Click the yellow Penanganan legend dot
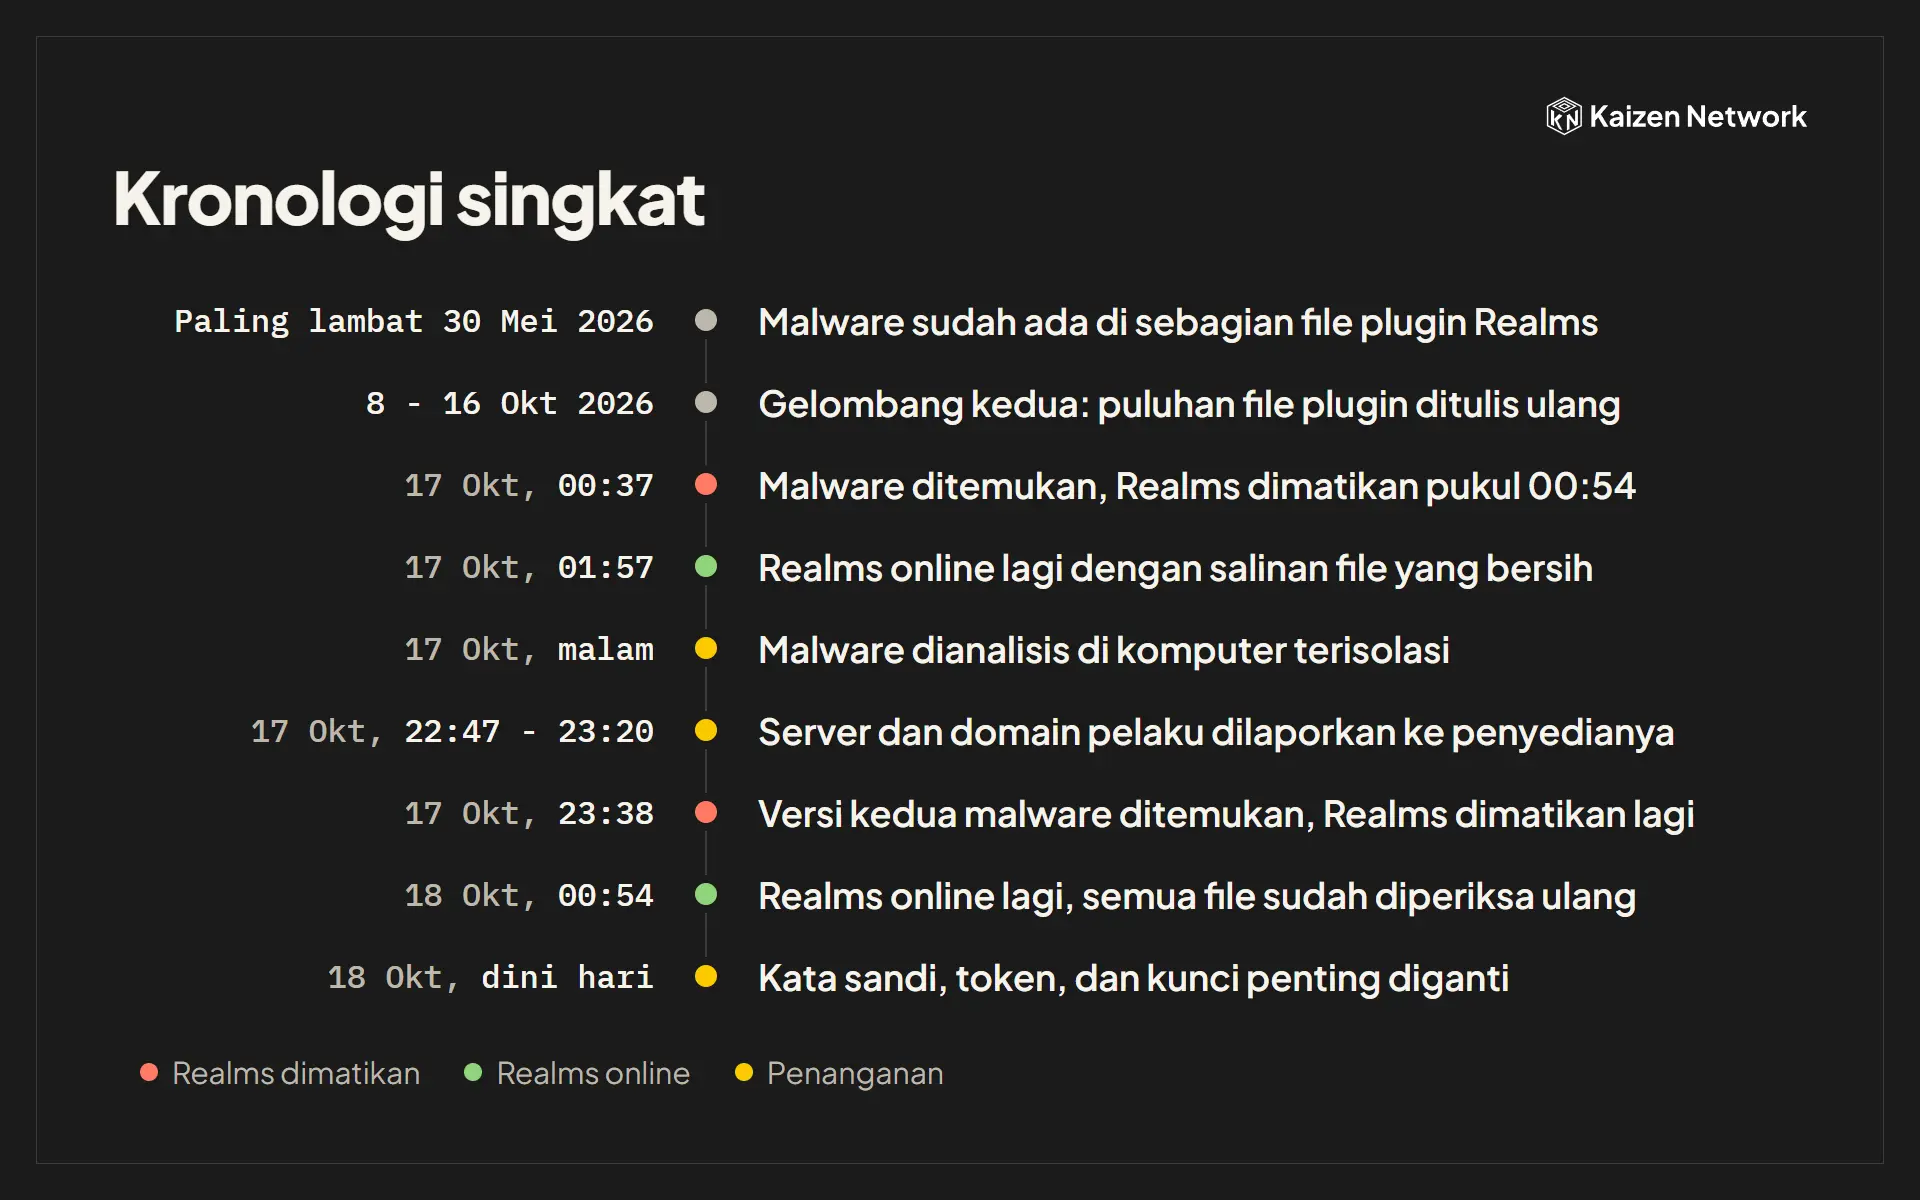The width and height of the screenshot is (1920, 1200). (x=743, y=1073)
